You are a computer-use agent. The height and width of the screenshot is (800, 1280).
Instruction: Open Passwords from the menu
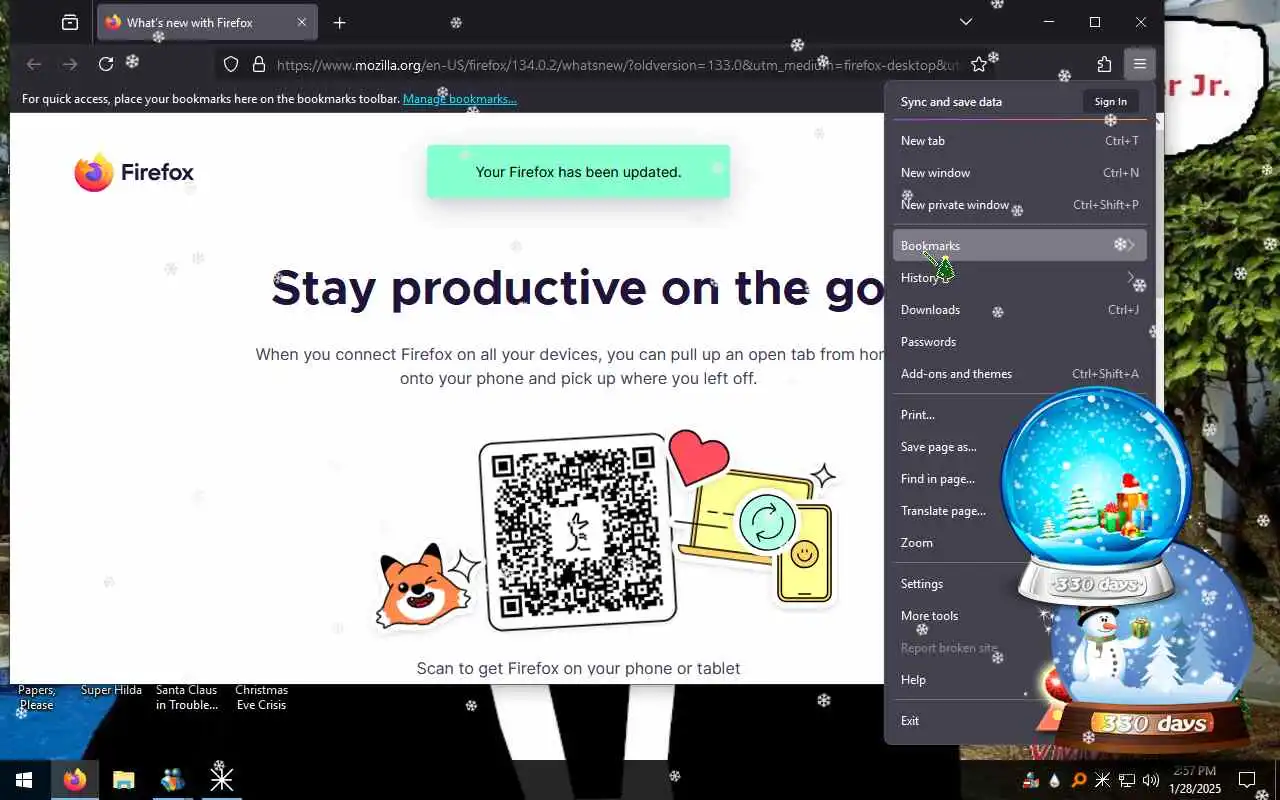(x=1019, y=342)
